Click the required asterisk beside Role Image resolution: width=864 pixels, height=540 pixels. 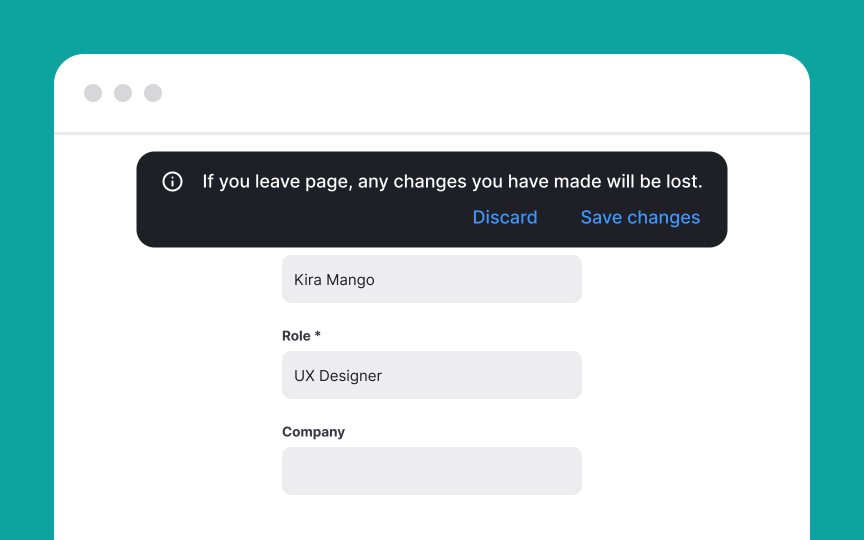pos(317,334)
